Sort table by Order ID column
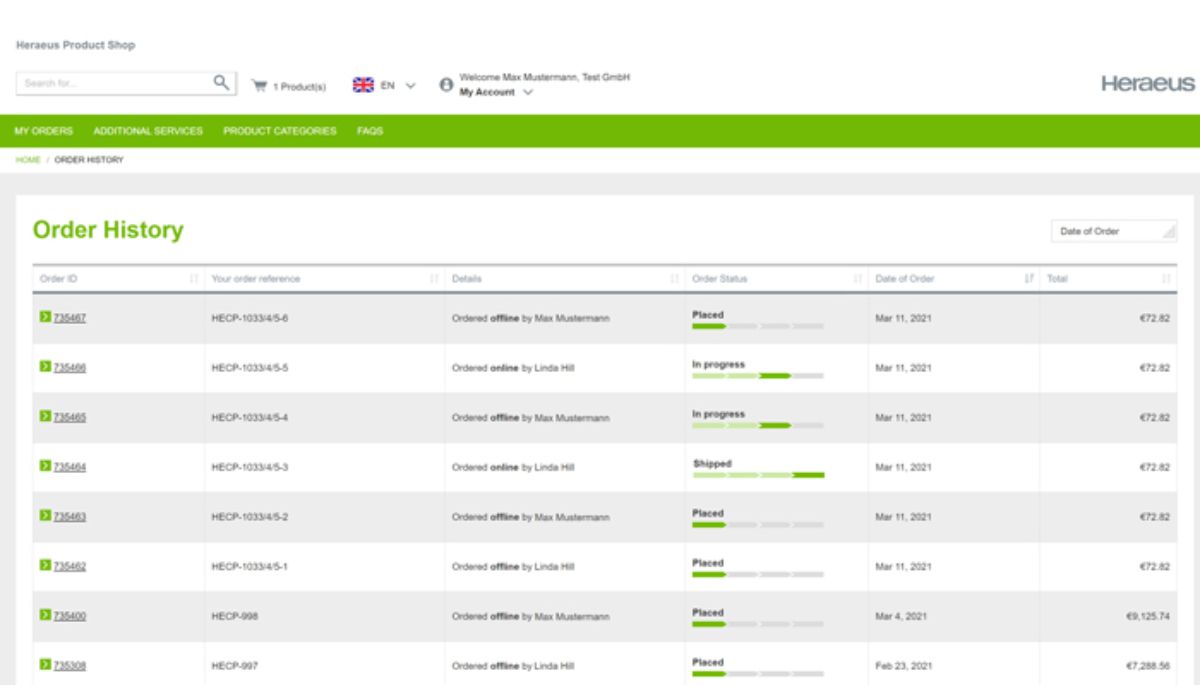Viewport: 1200px width, 685px height. [x=193, y=279]
